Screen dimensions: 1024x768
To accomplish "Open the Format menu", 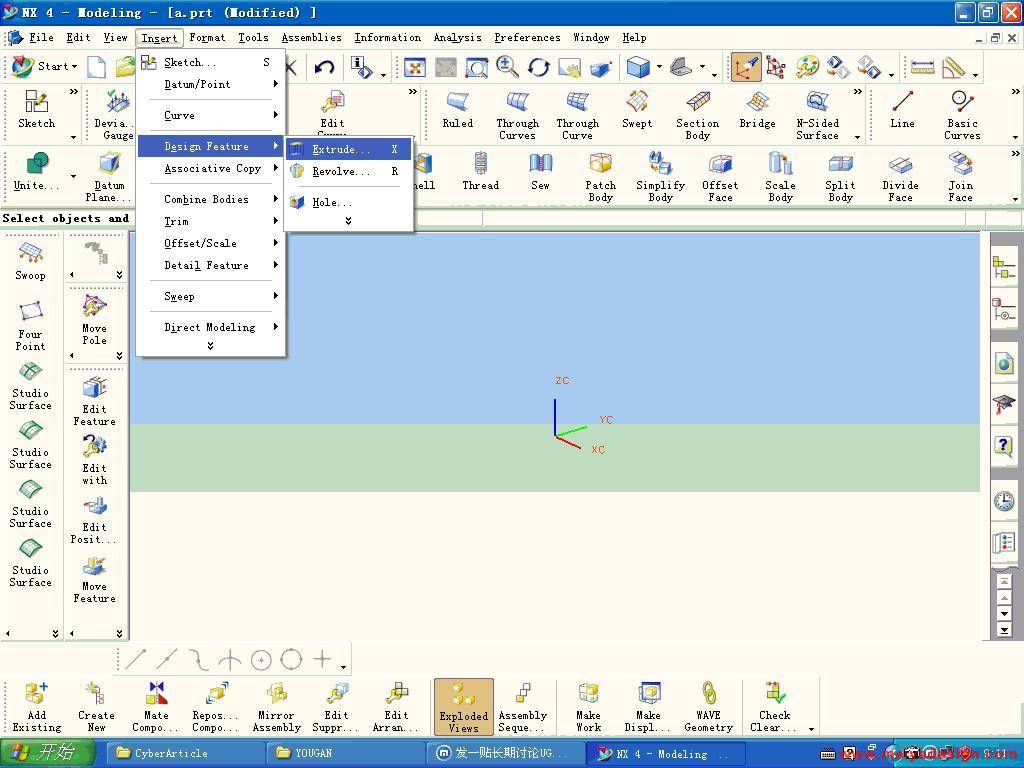I will 207,38.
